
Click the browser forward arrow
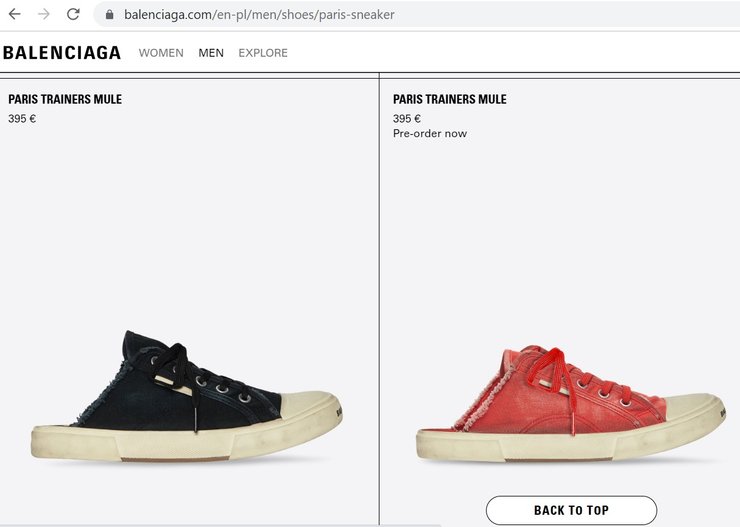(44, 14)
